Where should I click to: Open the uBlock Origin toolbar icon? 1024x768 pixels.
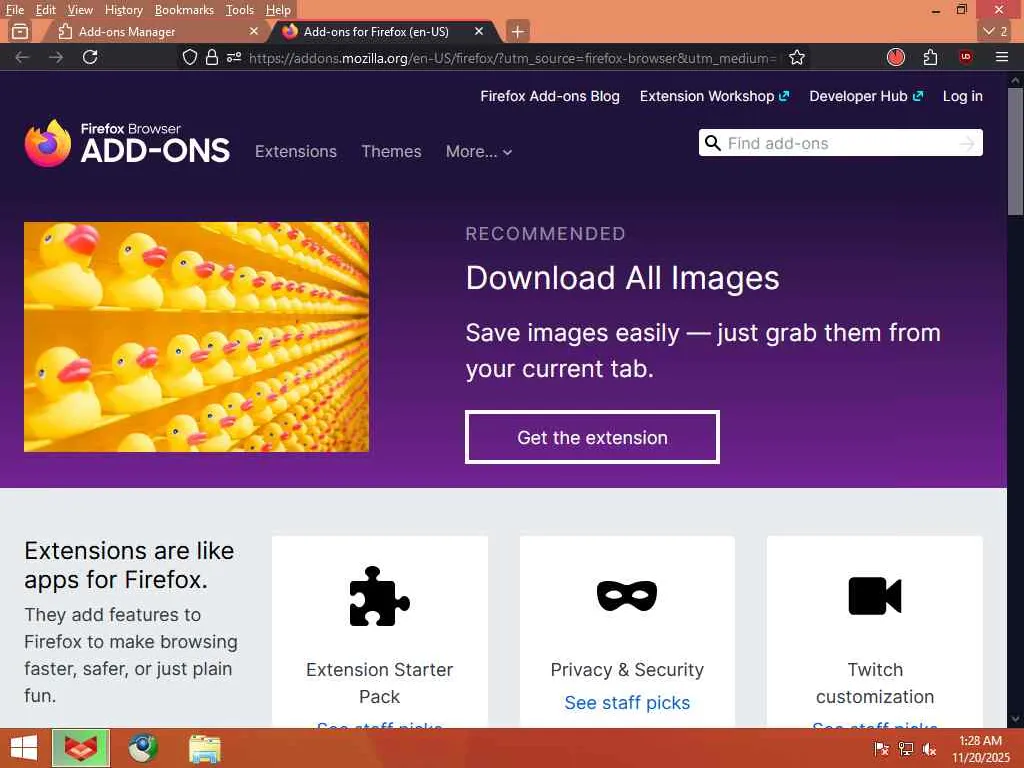coord(966,57)
